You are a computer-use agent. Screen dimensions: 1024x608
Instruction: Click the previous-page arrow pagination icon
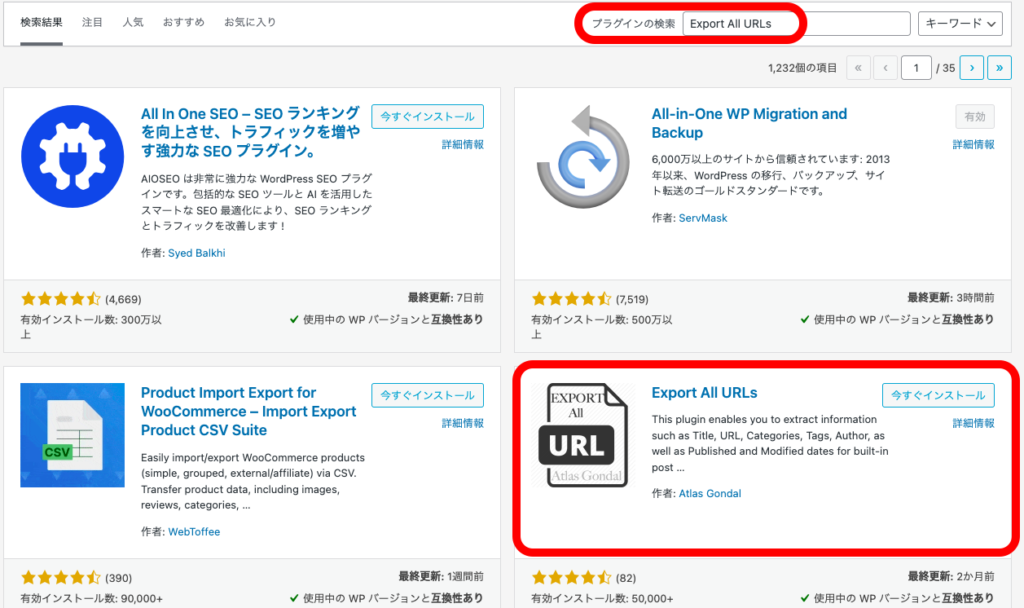pos(885,67)
